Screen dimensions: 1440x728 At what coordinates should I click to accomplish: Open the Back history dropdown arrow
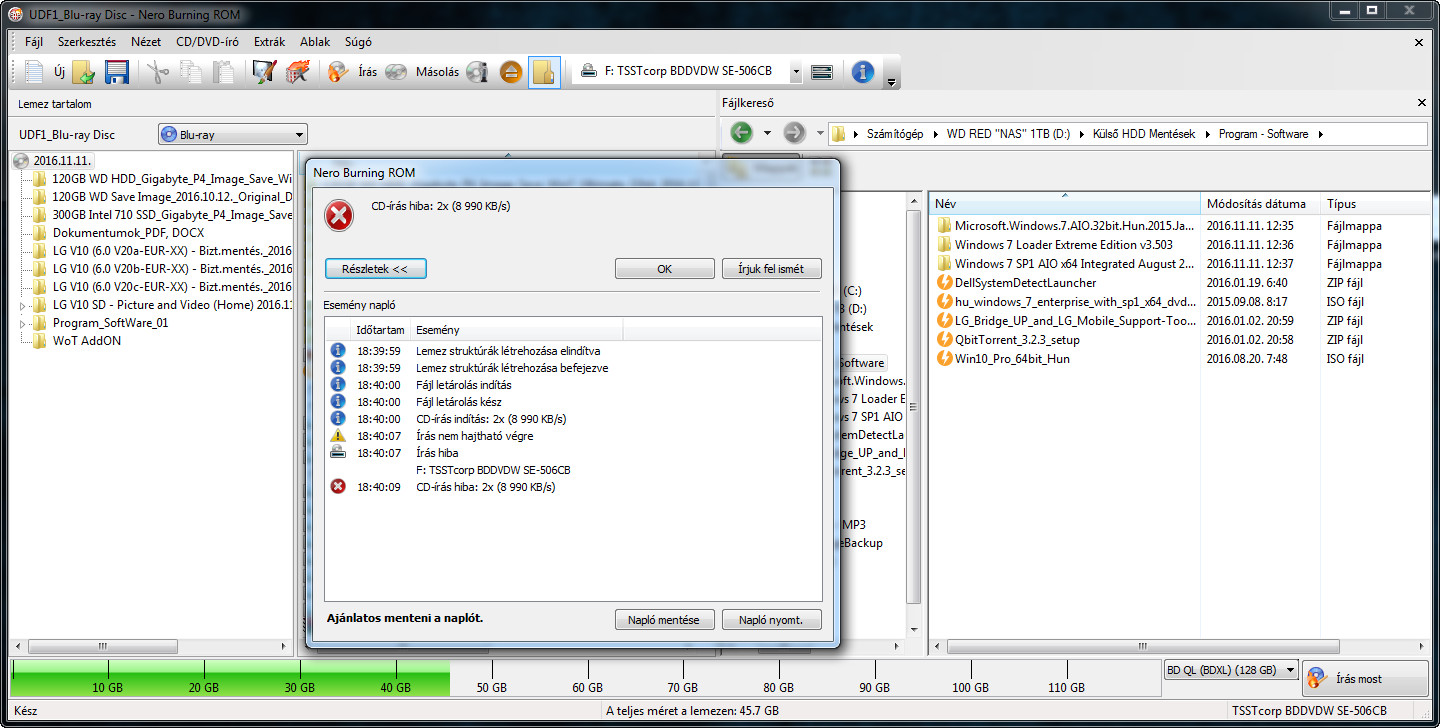point(767,133)
